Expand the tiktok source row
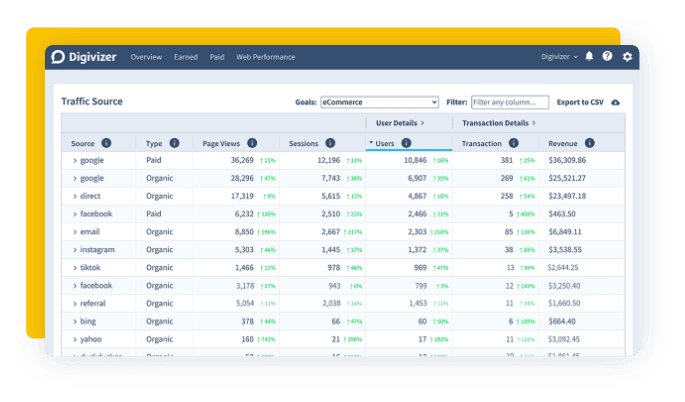This screenshot has height=402, width=685. tap(75, 268)
